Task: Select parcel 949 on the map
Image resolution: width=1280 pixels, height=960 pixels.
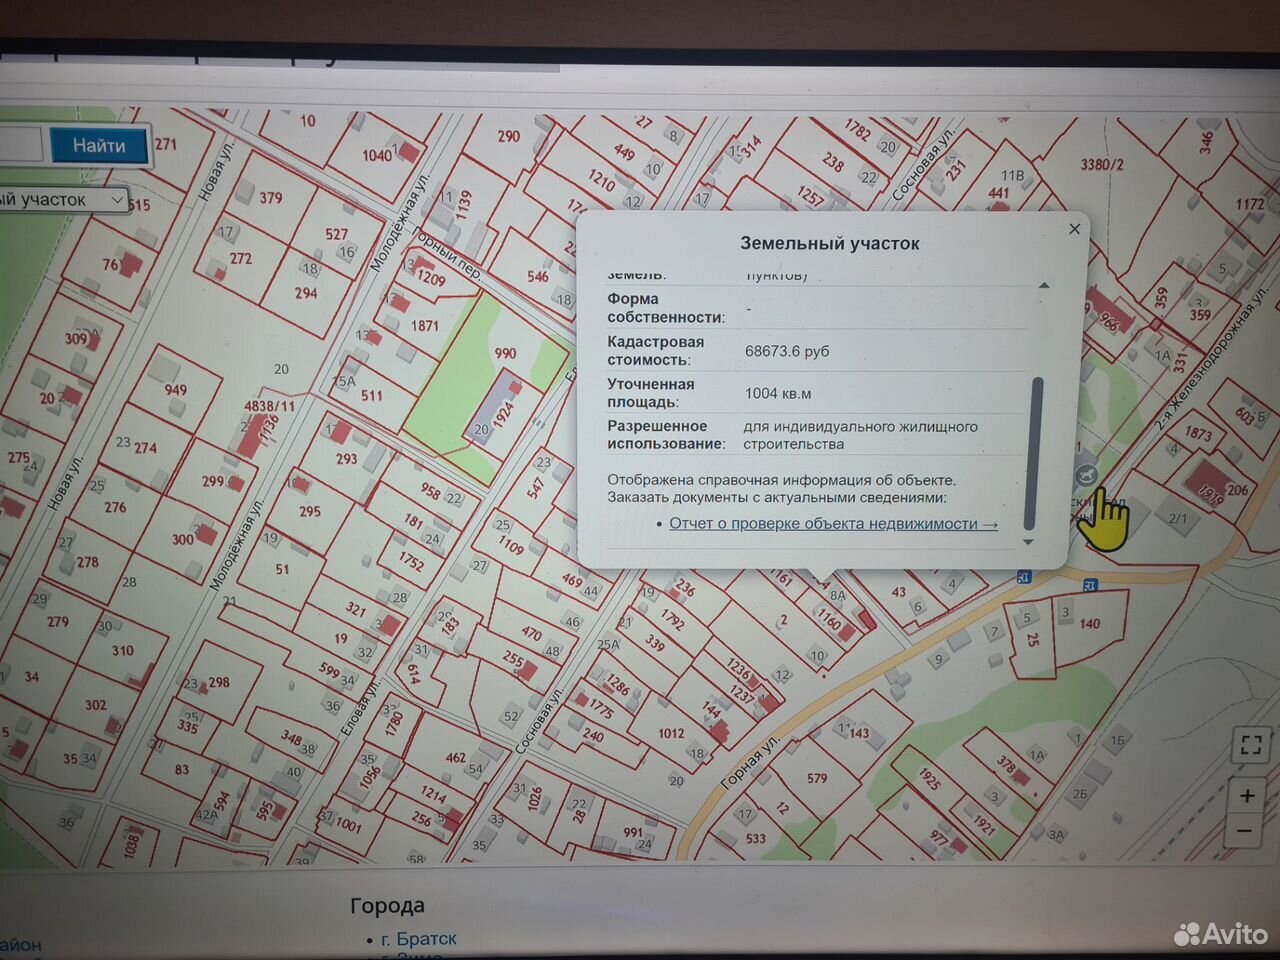Action: [176, 390]
